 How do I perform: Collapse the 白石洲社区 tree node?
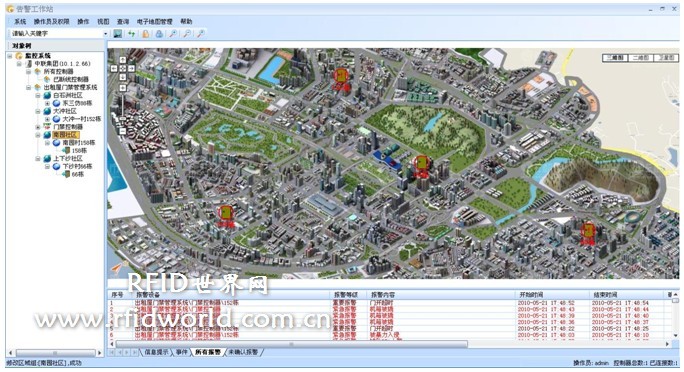click(38, 95)
